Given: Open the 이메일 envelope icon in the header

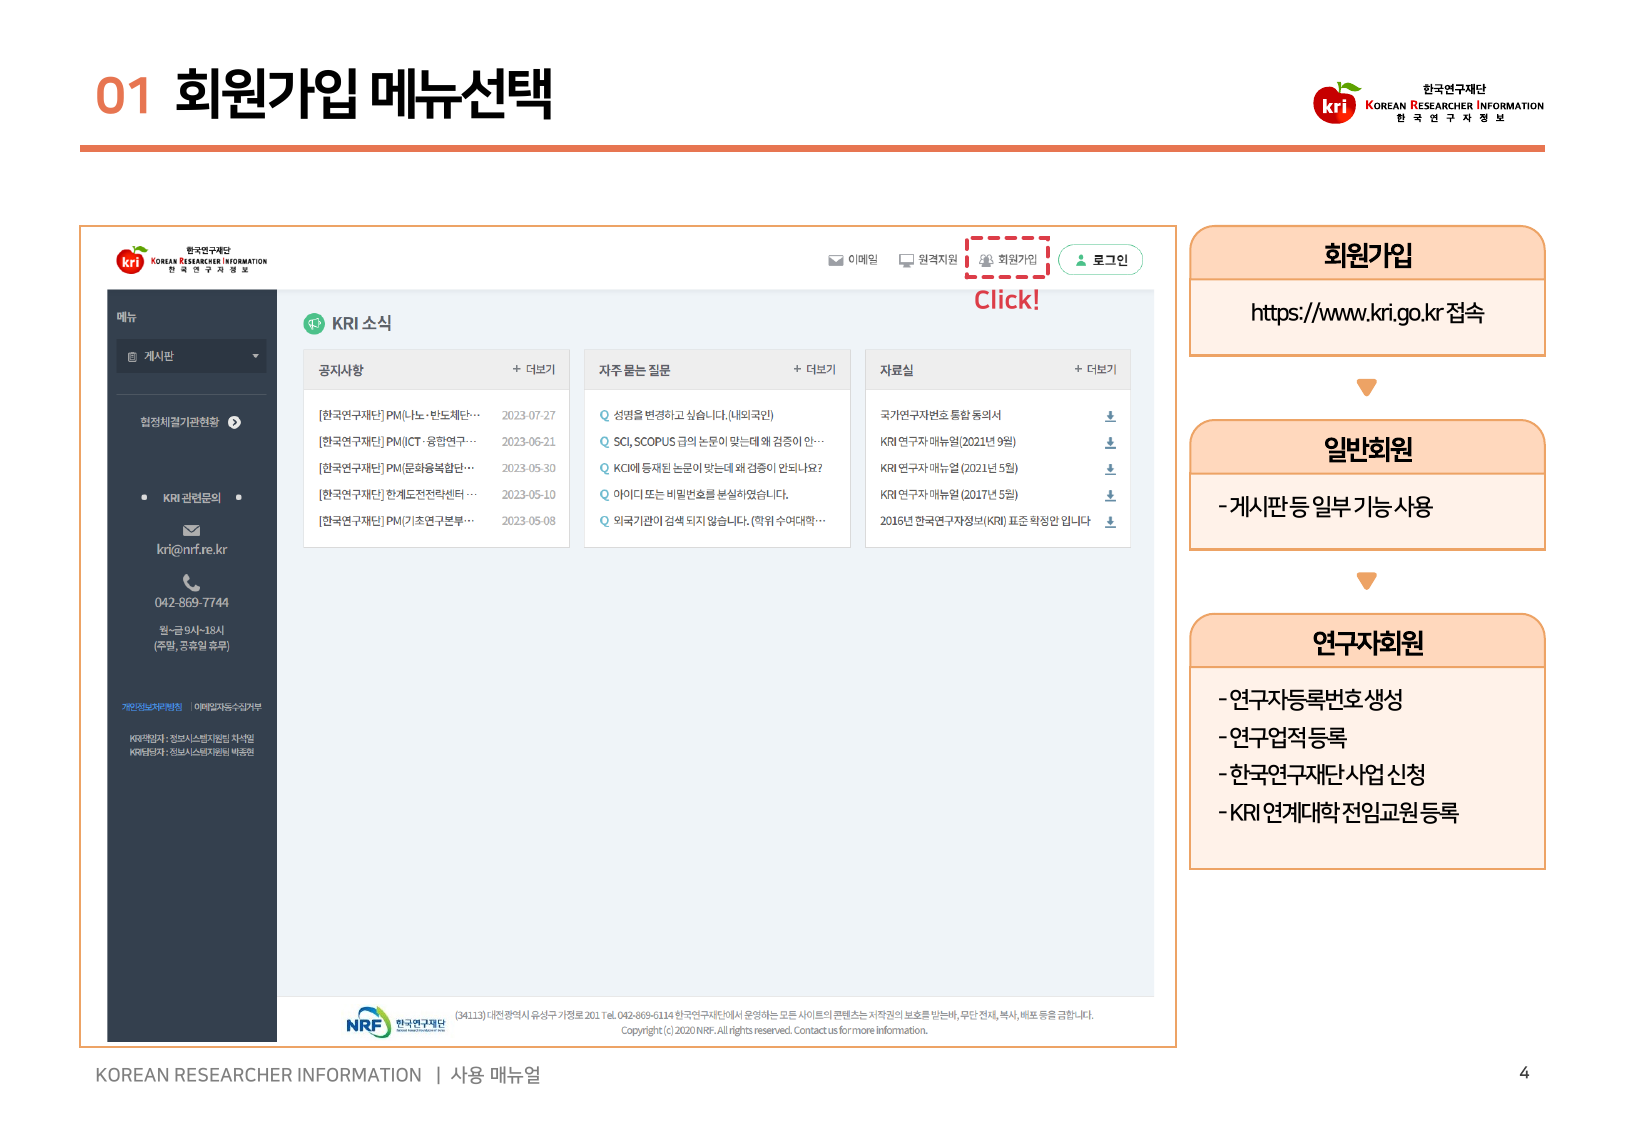Looking at the screenshot, I should tap(836, 260).
